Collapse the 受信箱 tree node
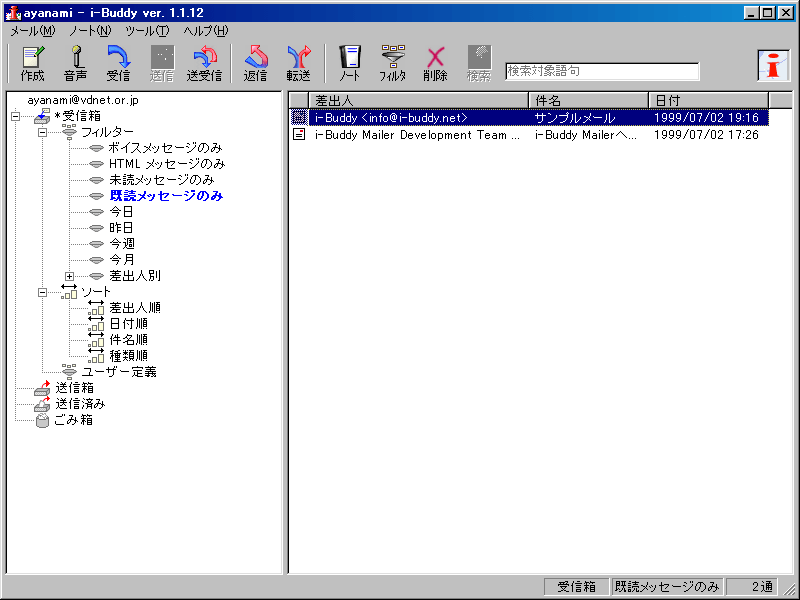Viewport: 800px width, 600px height. coord(15,116)
